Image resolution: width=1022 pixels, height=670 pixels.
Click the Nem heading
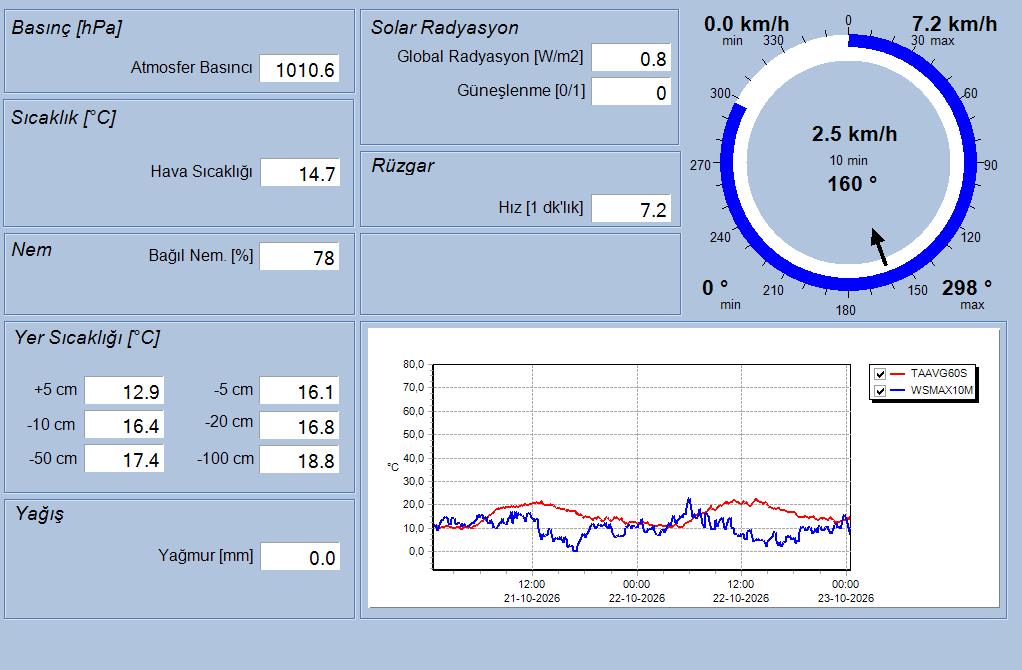[x=31, y=250]
